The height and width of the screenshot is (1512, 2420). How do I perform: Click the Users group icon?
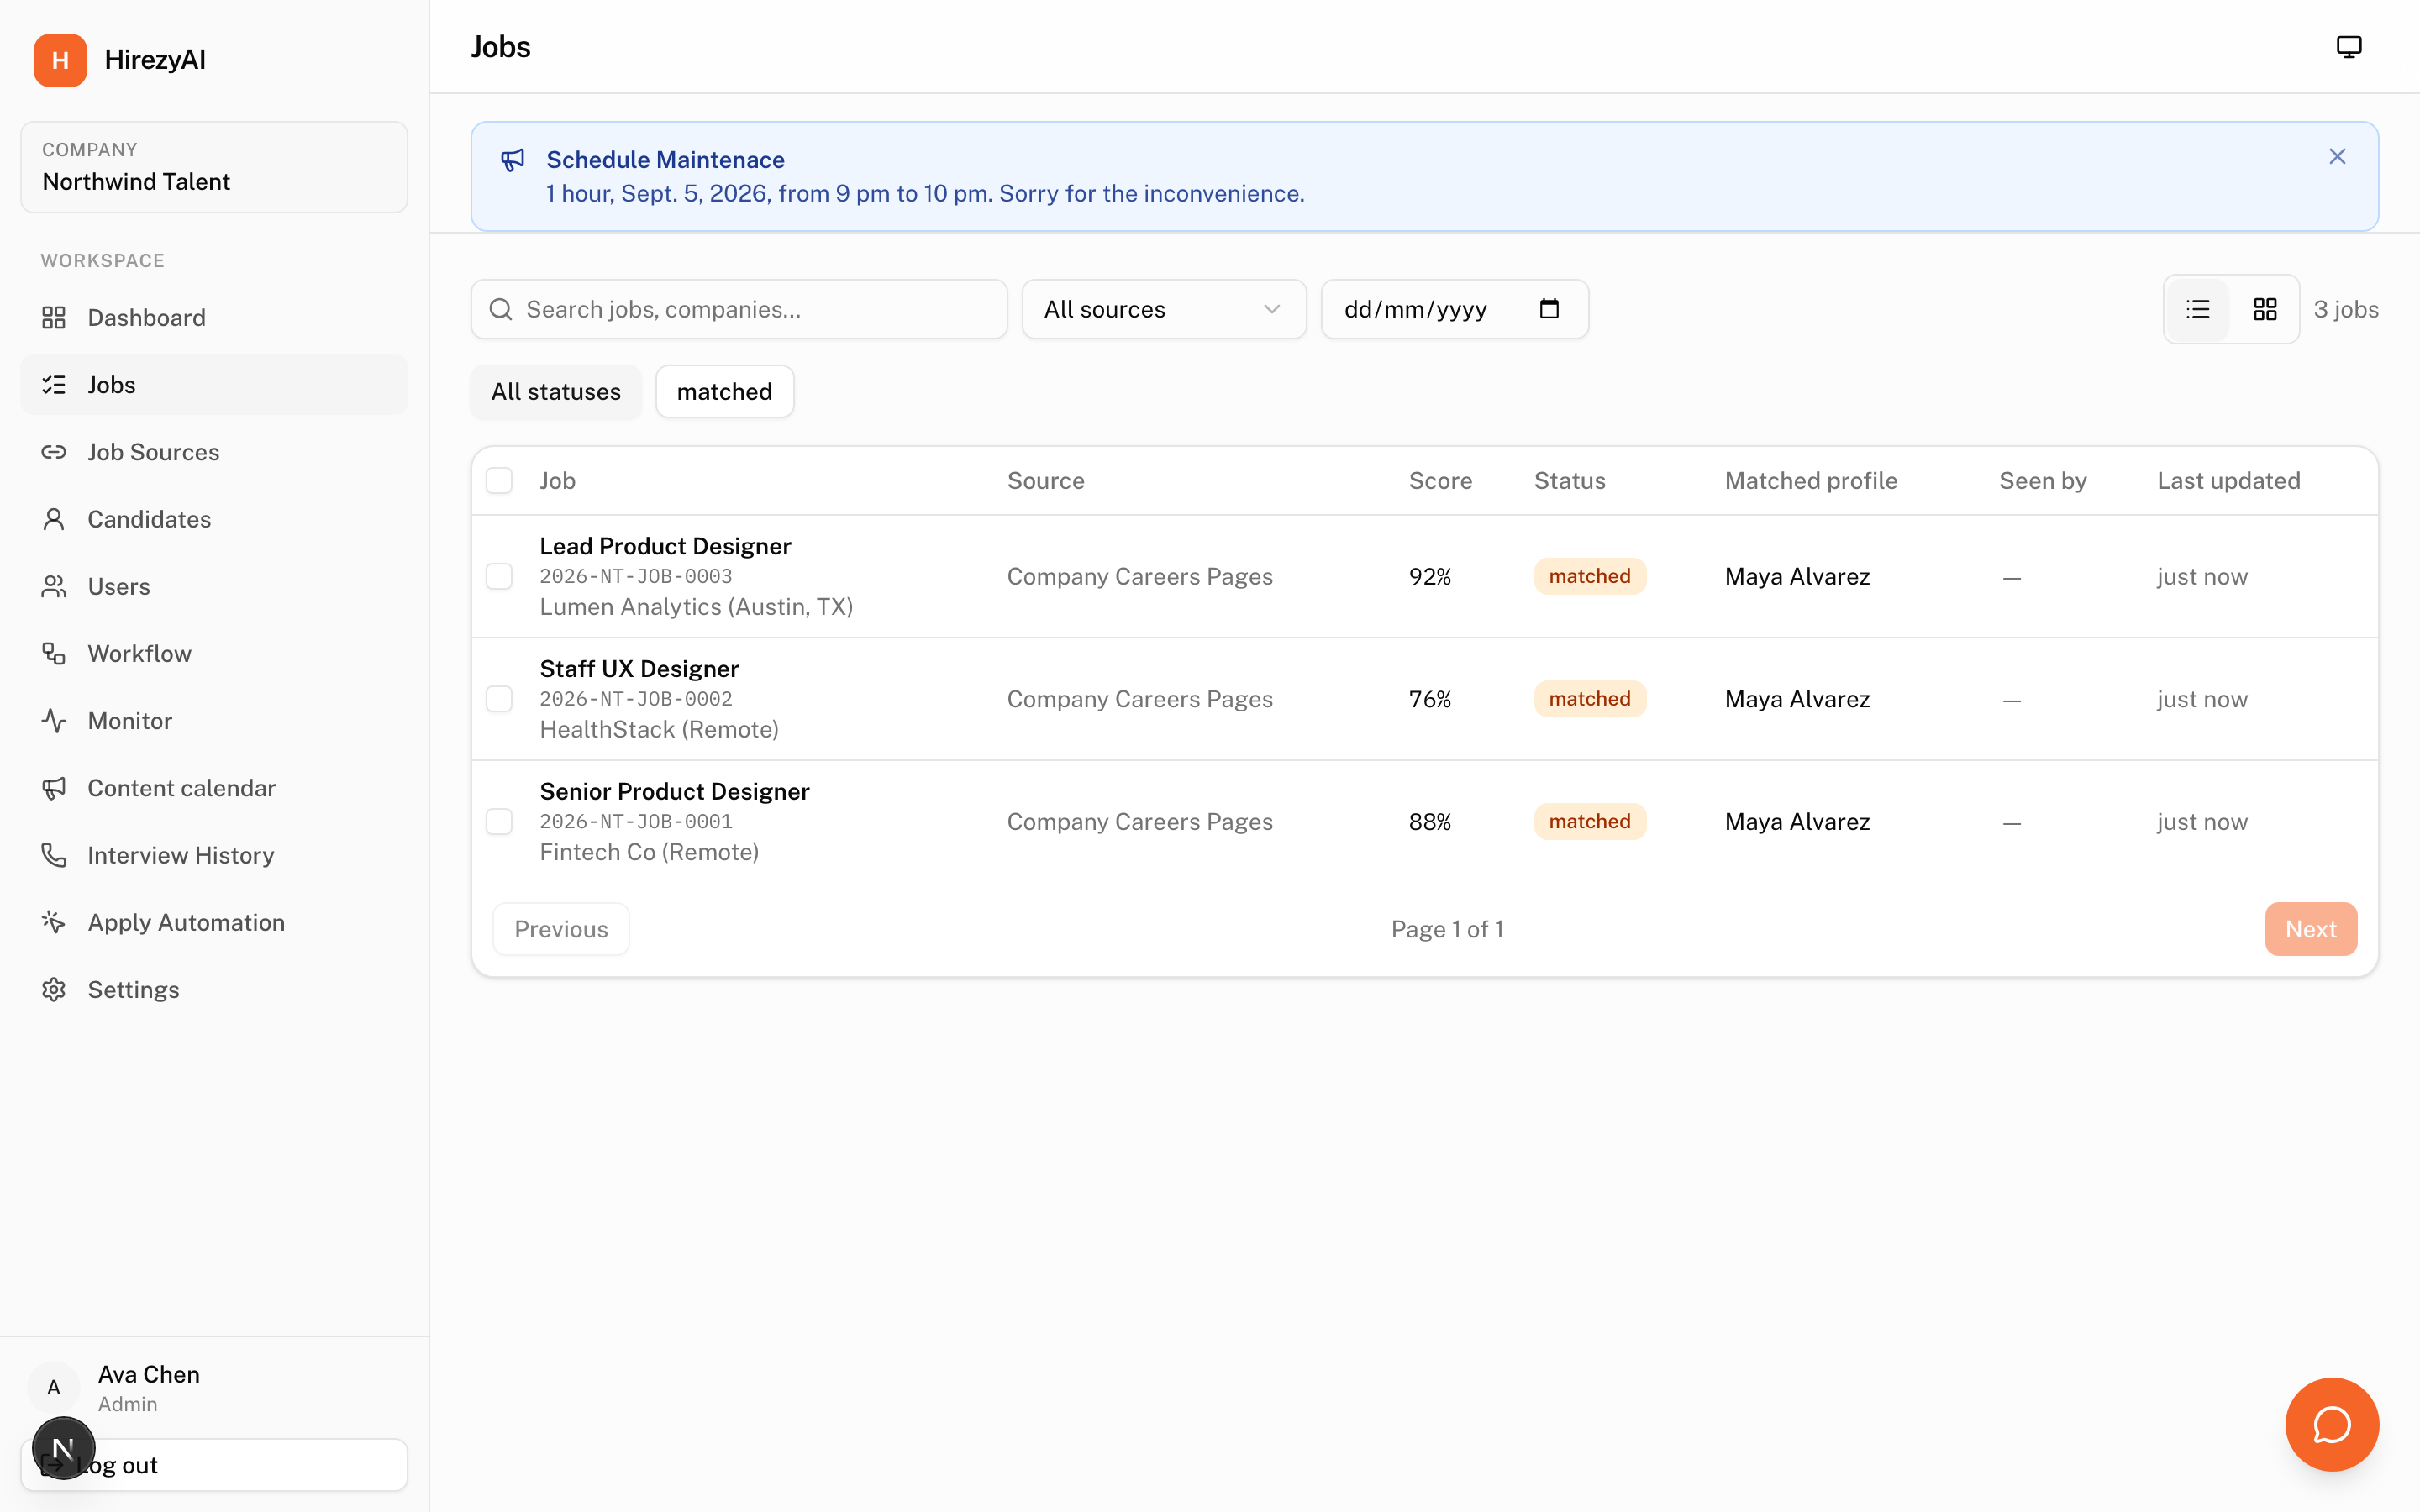coord(54,586)
